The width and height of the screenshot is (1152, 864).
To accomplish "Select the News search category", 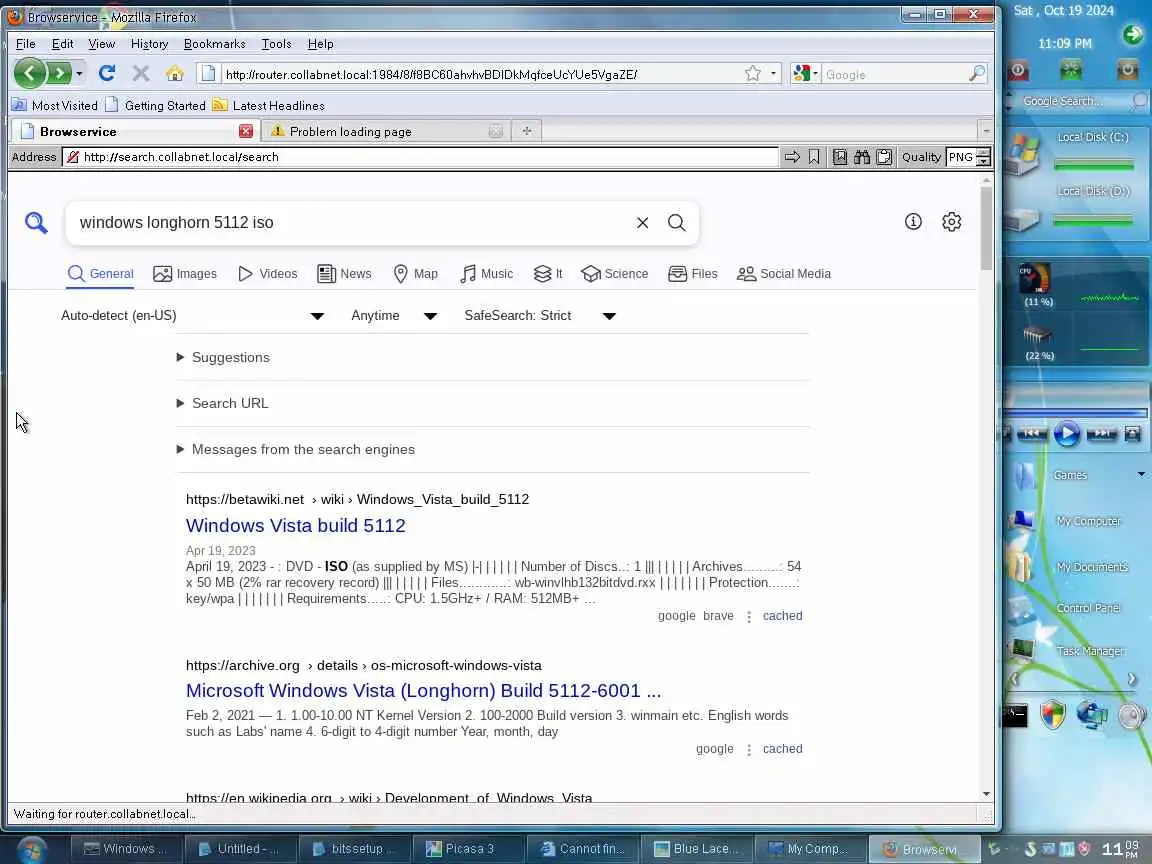I will tap(344, 274).
